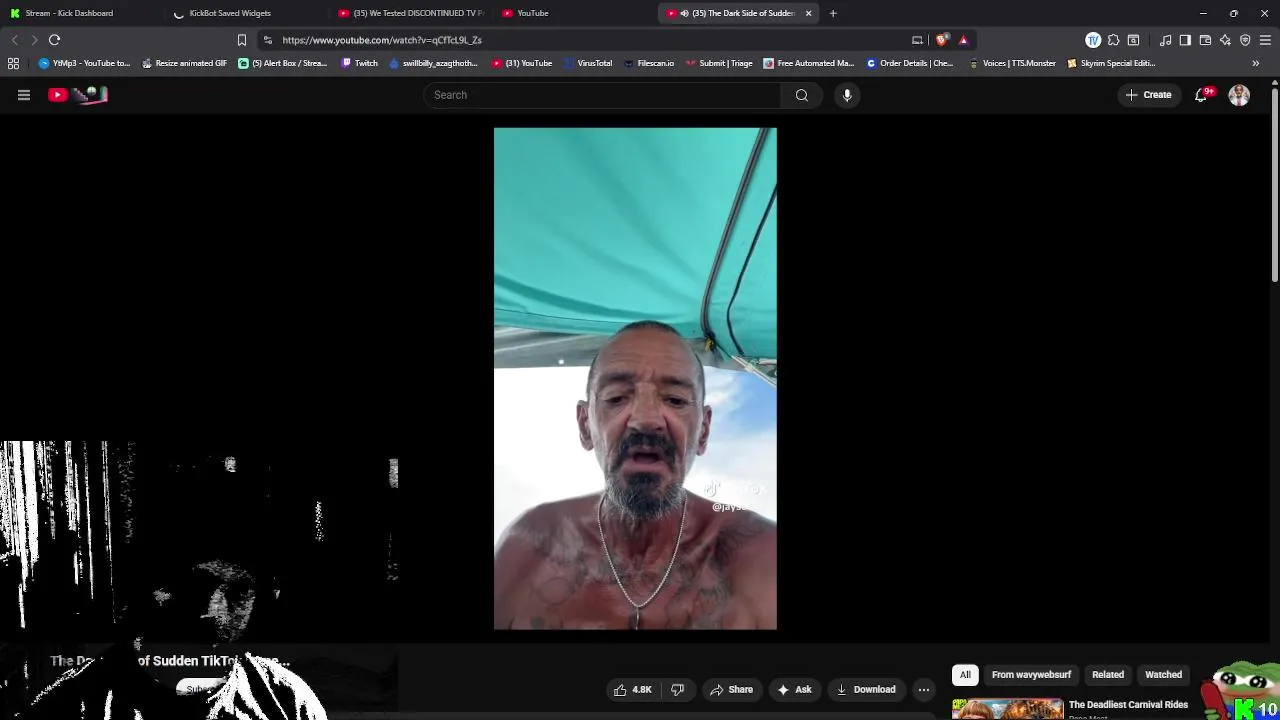Click the Ask button
The image size is (1280, 720).
click(x=794, y=689)
